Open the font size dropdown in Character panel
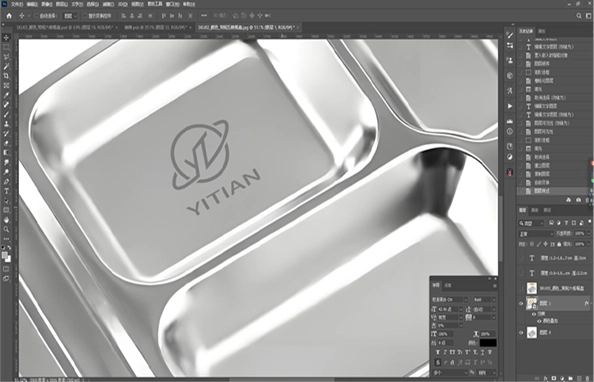The image size is (594, 382). 461,310
